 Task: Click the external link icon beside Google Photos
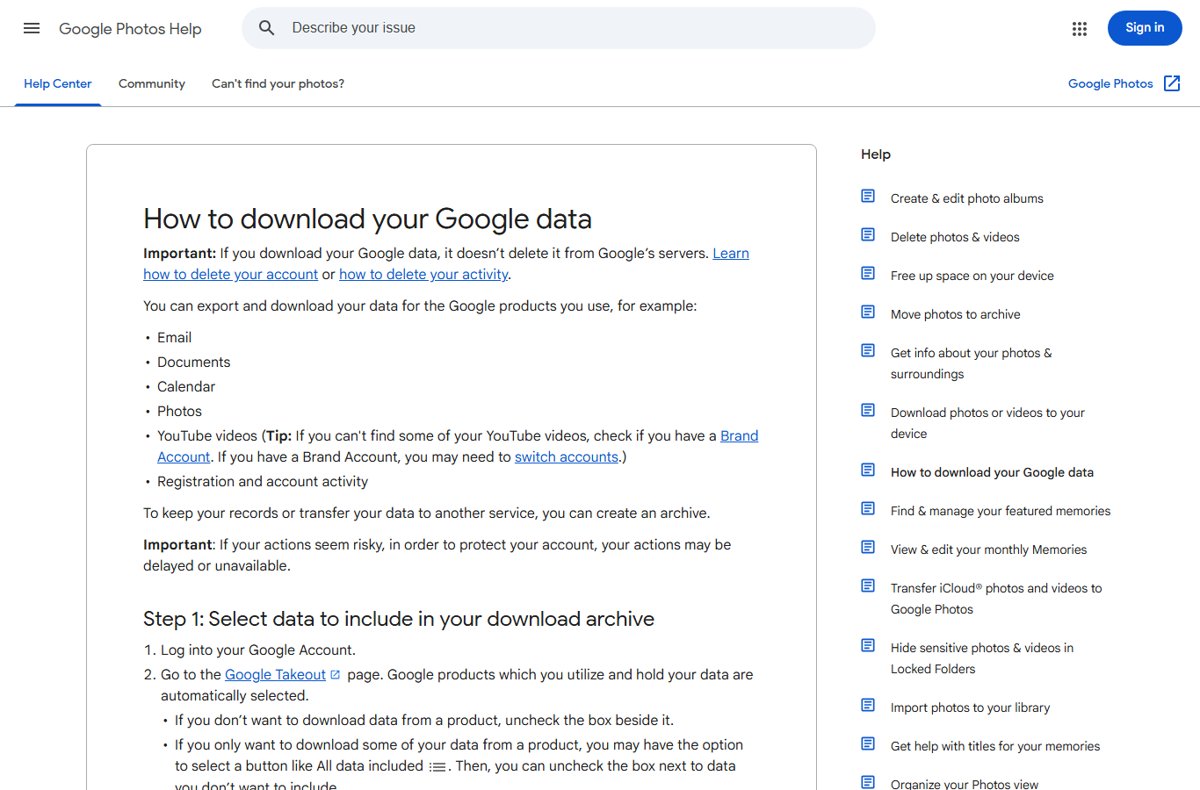pyautogui.click(x=1172, y=84)
